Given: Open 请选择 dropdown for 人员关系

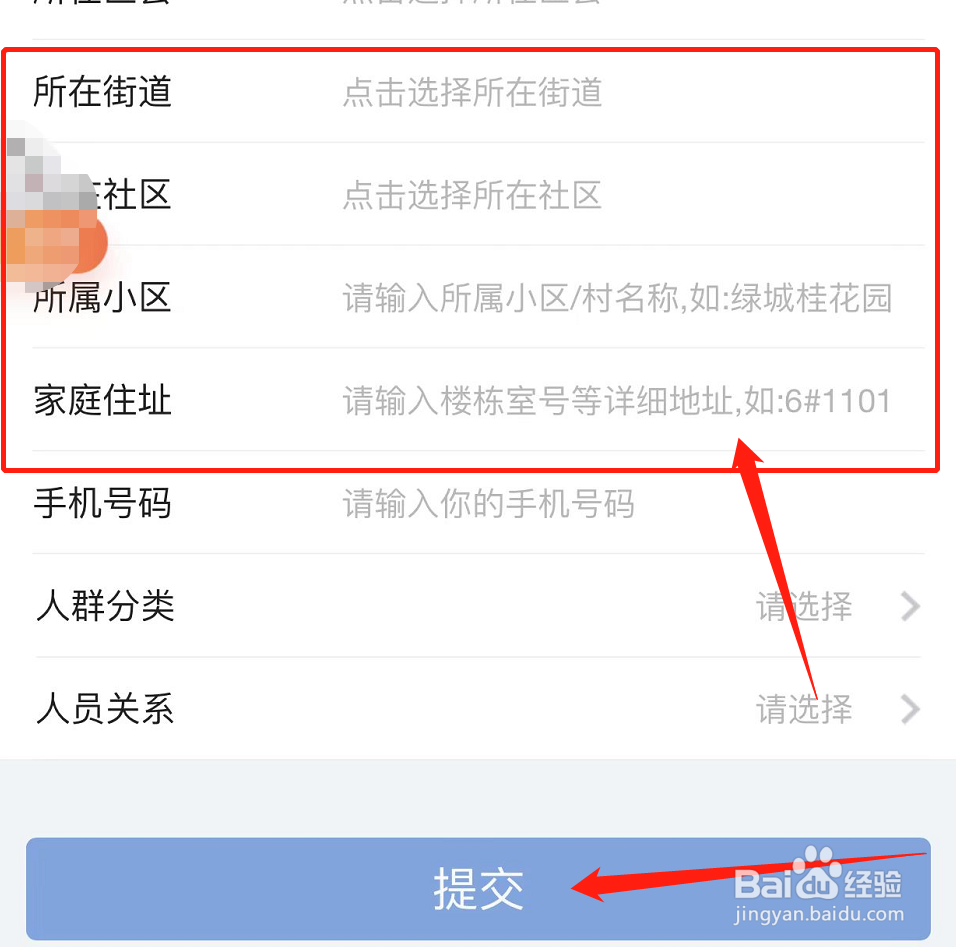Looking at the screenshot, I should 804,709.
